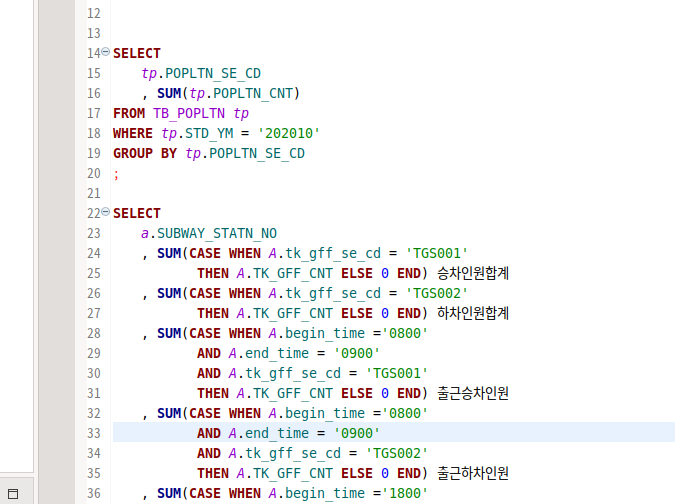This screenshot has width=675, height=504.
Task: Click the '202010' string value
Action: (288, 133)
